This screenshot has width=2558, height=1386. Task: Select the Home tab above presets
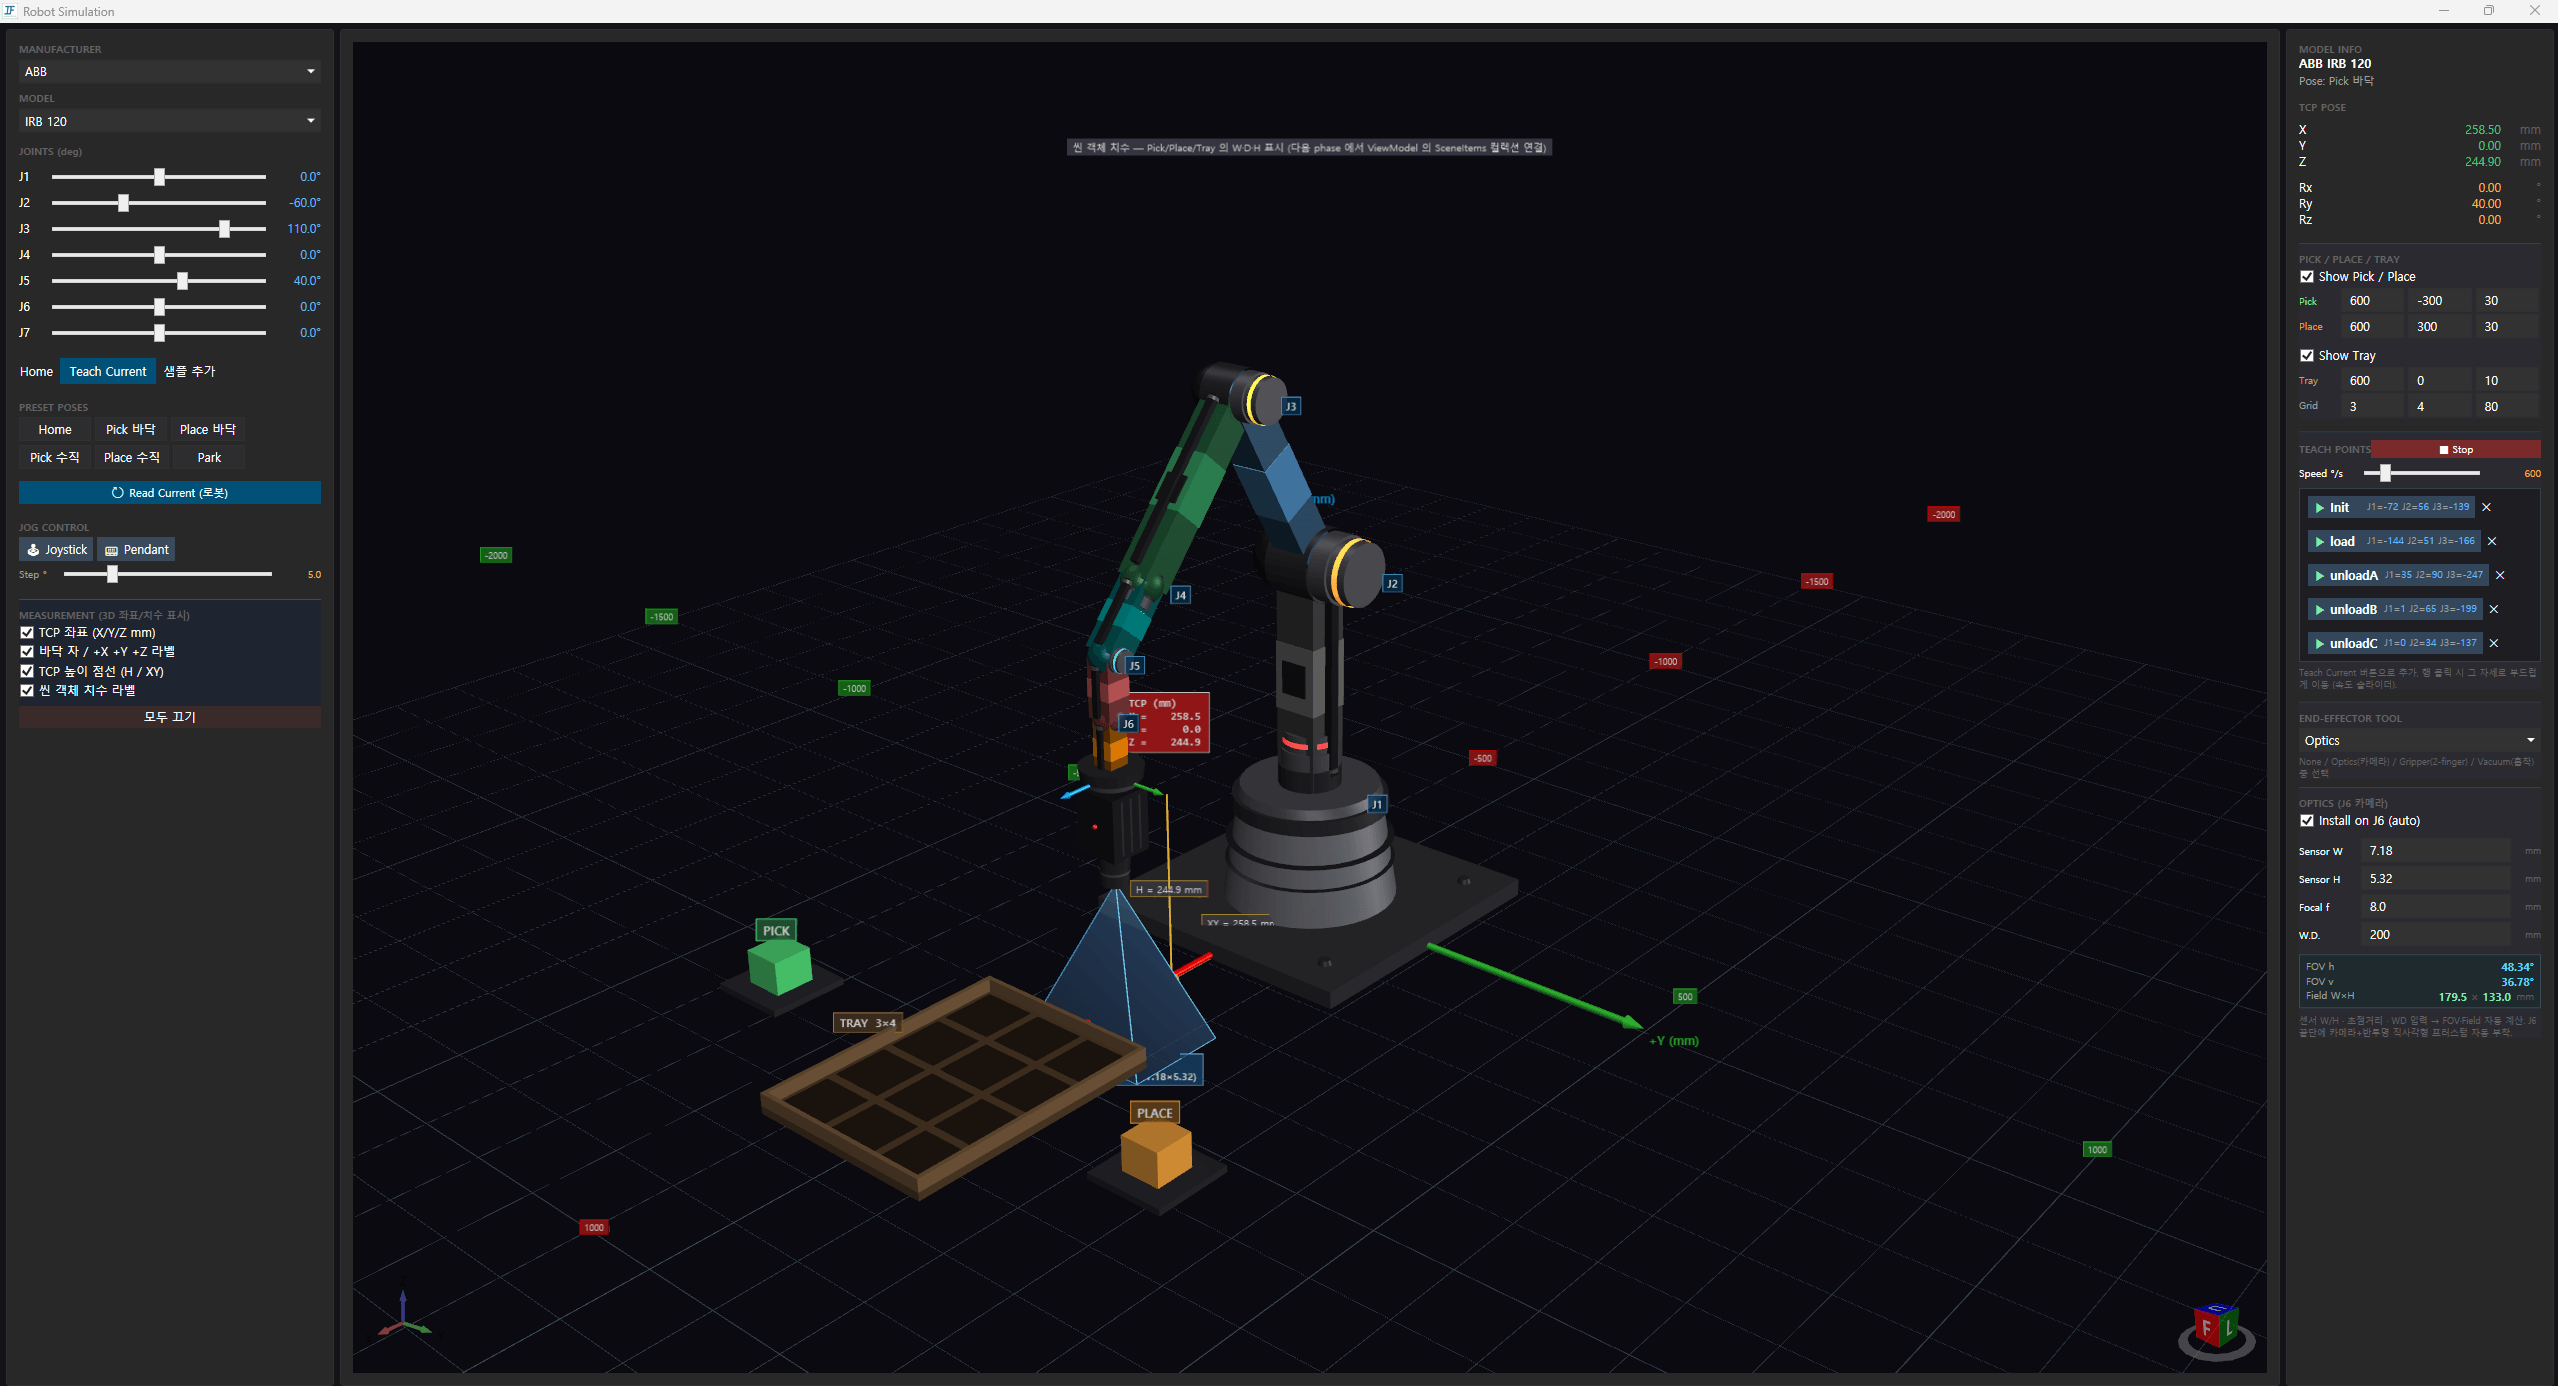point(37,371)
